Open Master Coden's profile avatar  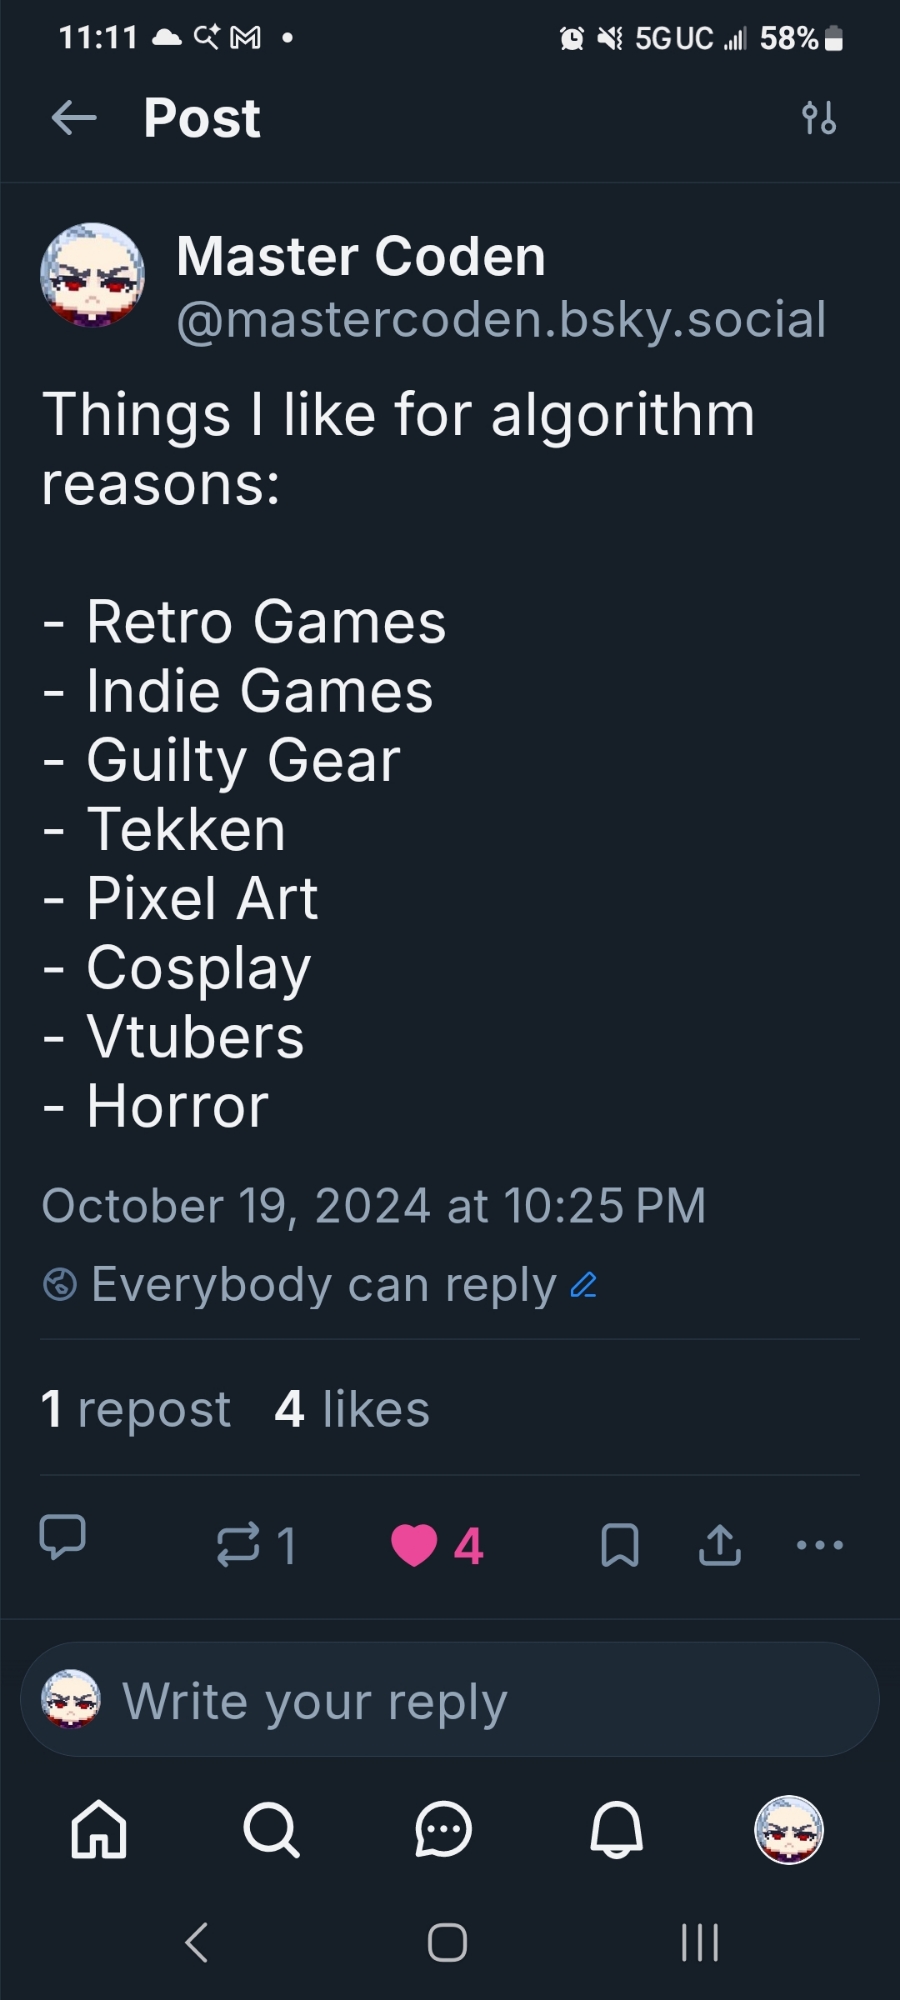[x=92, y=275]
